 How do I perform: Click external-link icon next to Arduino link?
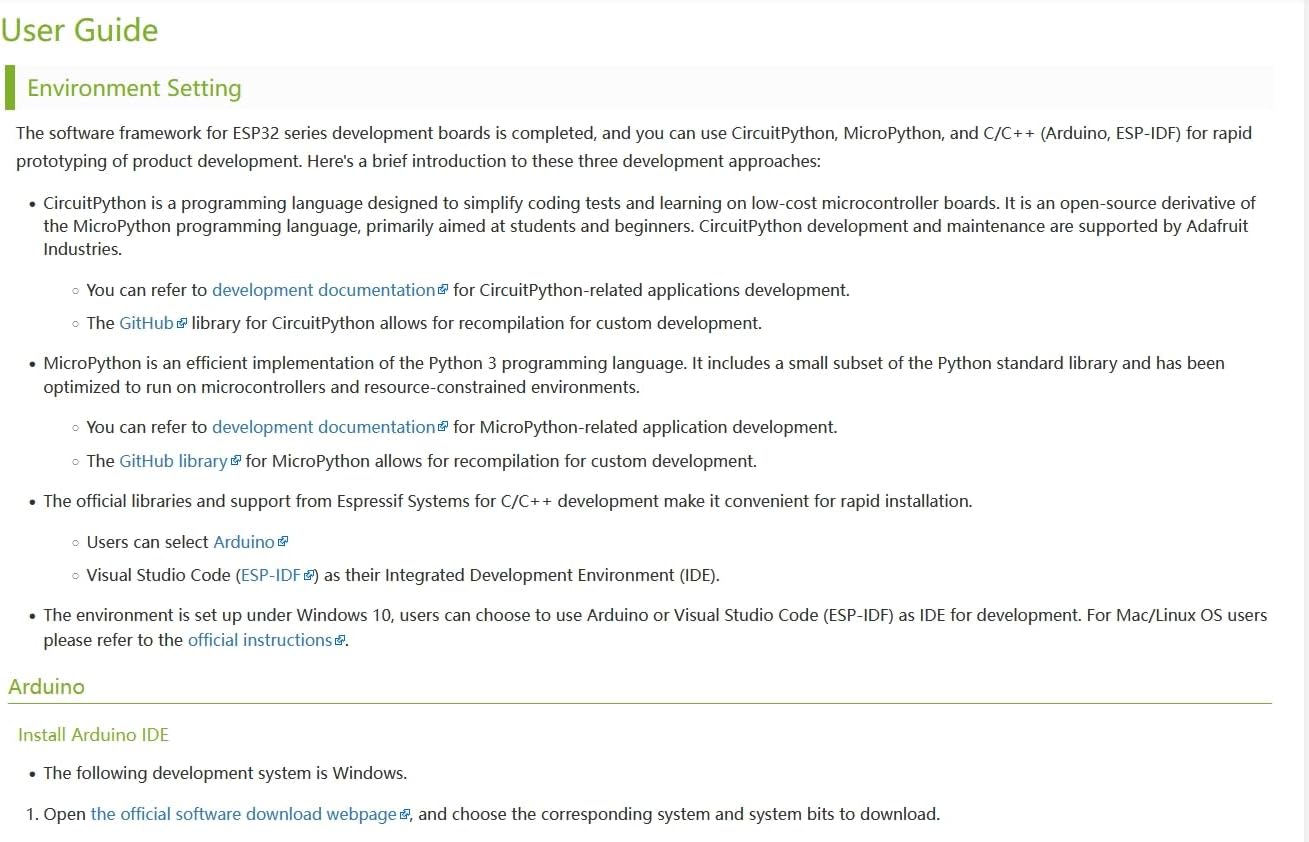click(x=283, y=543)
